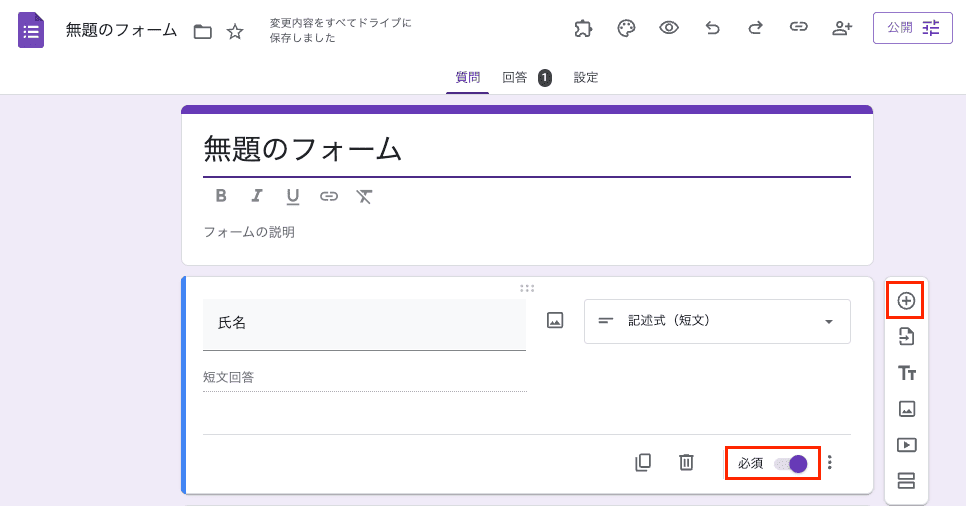Open the add-ons puzzle icon

pyautogui.click(x=583, y=28)
